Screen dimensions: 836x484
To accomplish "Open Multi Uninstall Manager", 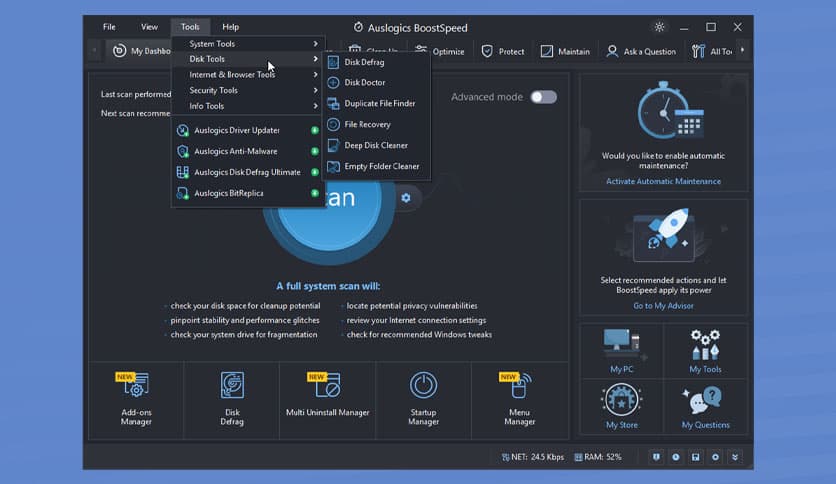I will [327, 399].
